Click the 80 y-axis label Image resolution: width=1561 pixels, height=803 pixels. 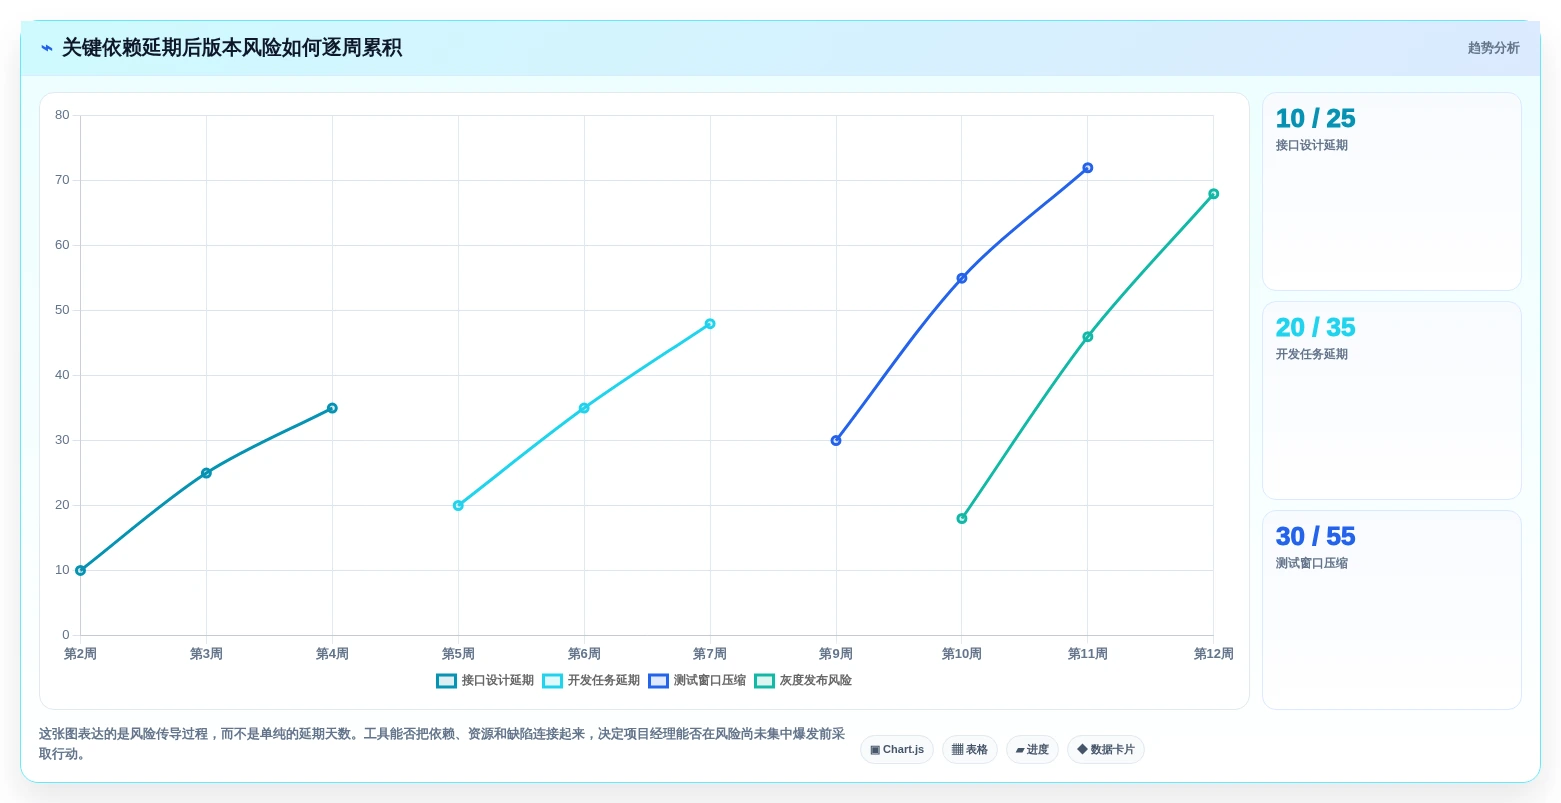click(62, 115)
